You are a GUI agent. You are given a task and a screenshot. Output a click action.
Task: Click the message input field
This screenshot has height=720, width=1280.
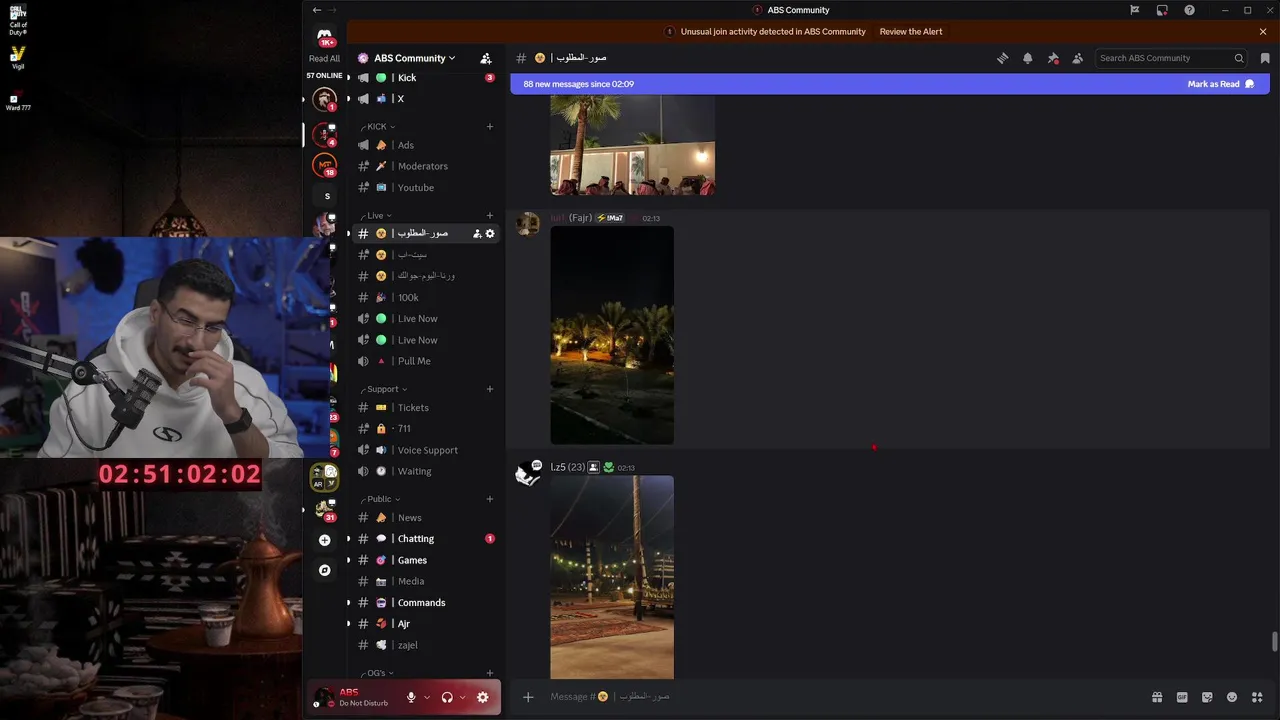click(x=845, y=697)
